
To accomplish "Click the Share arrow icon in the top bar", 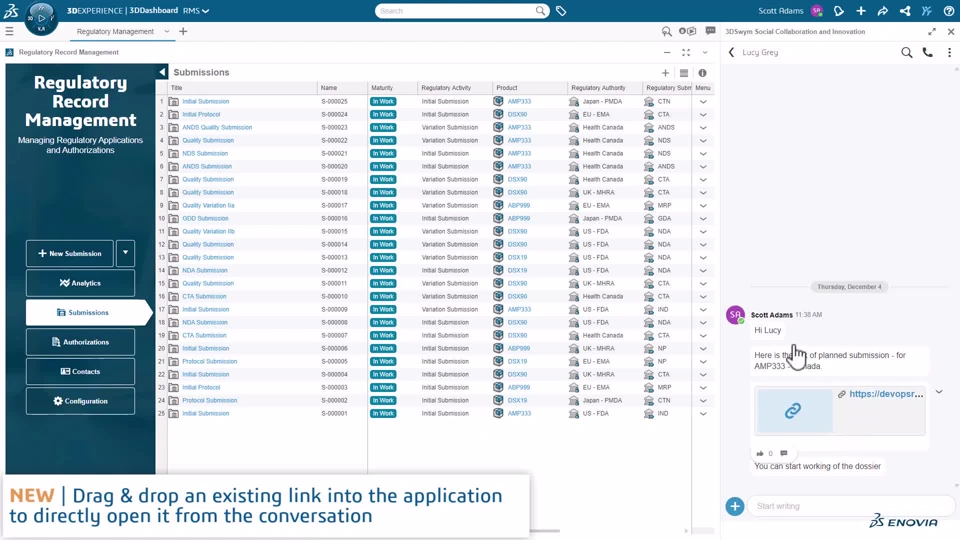I will point(882,10).
